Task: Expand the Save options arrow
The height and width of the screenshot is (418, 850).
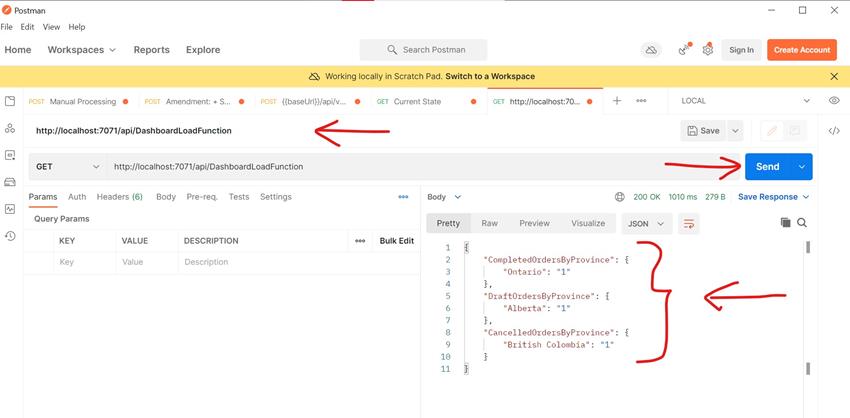Action: pos(735,131)
